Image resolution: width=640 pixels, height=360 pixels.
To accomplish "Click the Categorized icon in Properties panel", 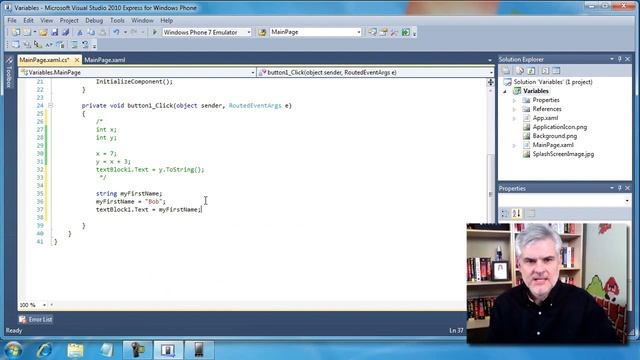I will pos(505,213).
